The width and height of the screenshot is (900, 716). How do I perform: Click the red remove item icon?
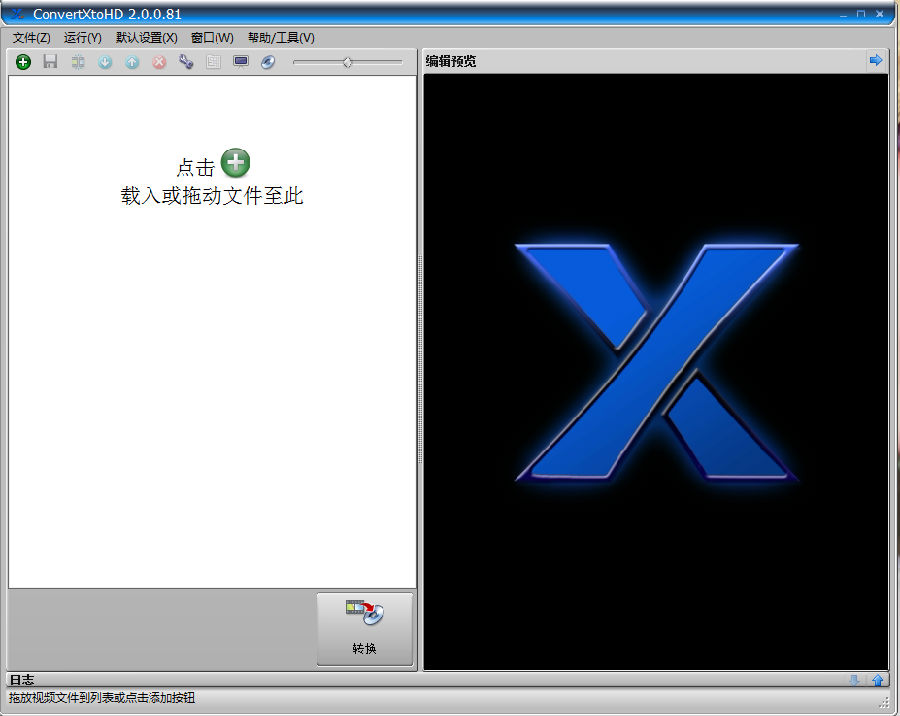coord(159,62)
